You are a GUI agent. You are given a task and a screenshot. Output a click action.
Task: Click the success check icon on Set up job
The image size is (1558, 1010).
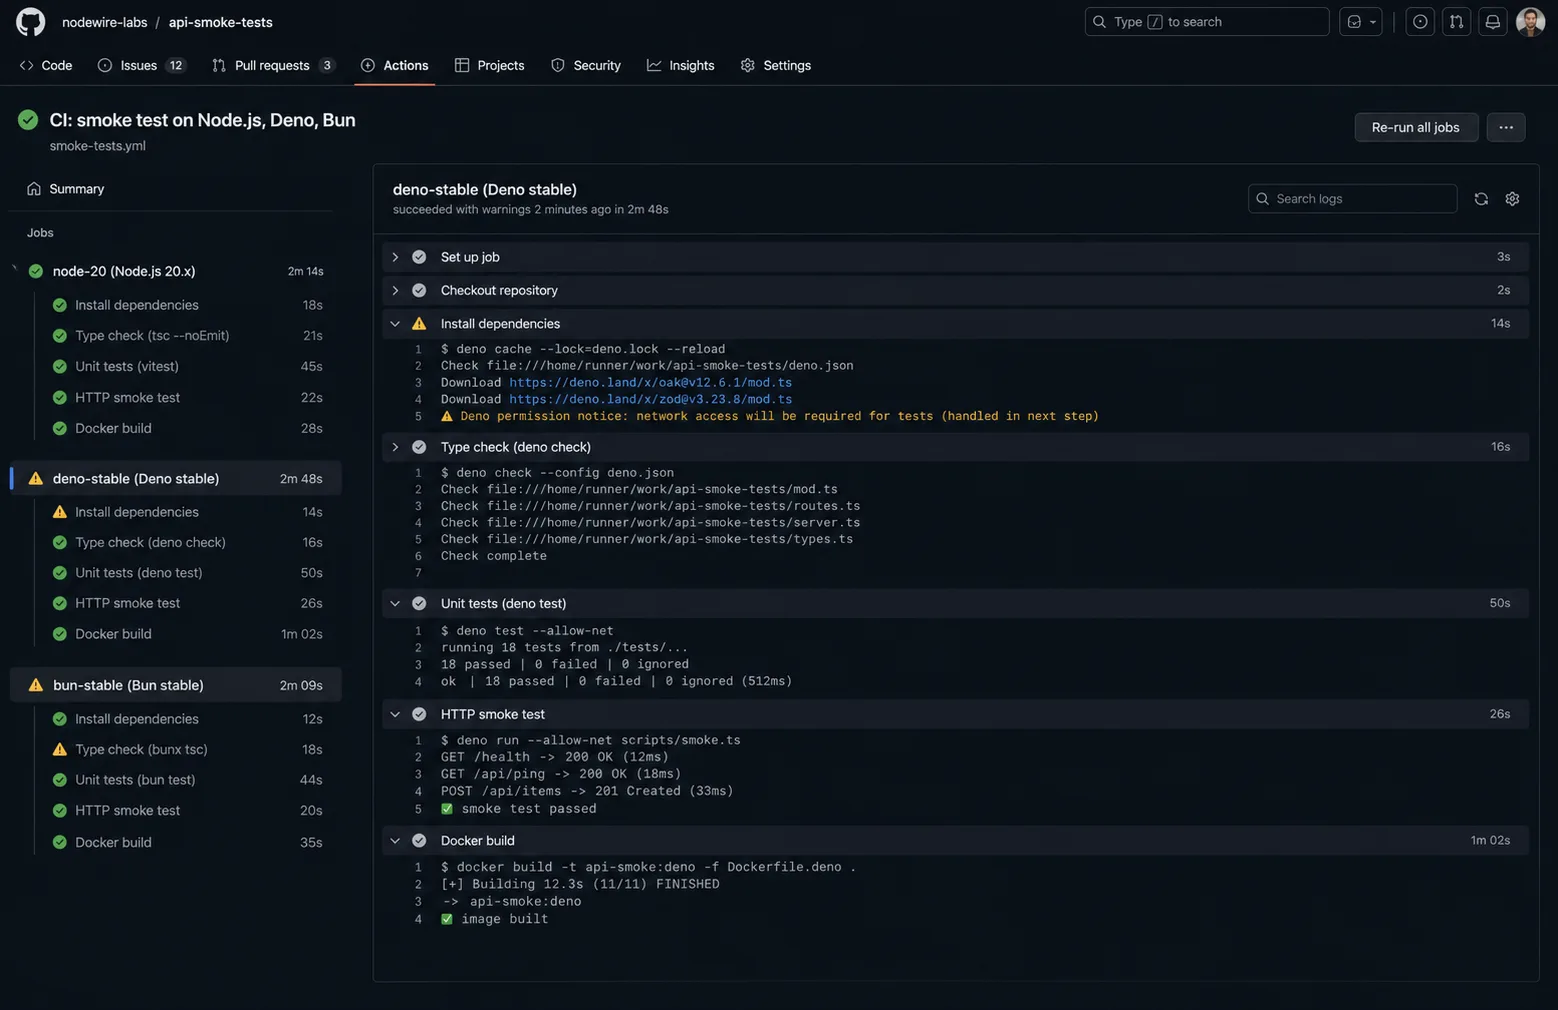click(419, 257)
